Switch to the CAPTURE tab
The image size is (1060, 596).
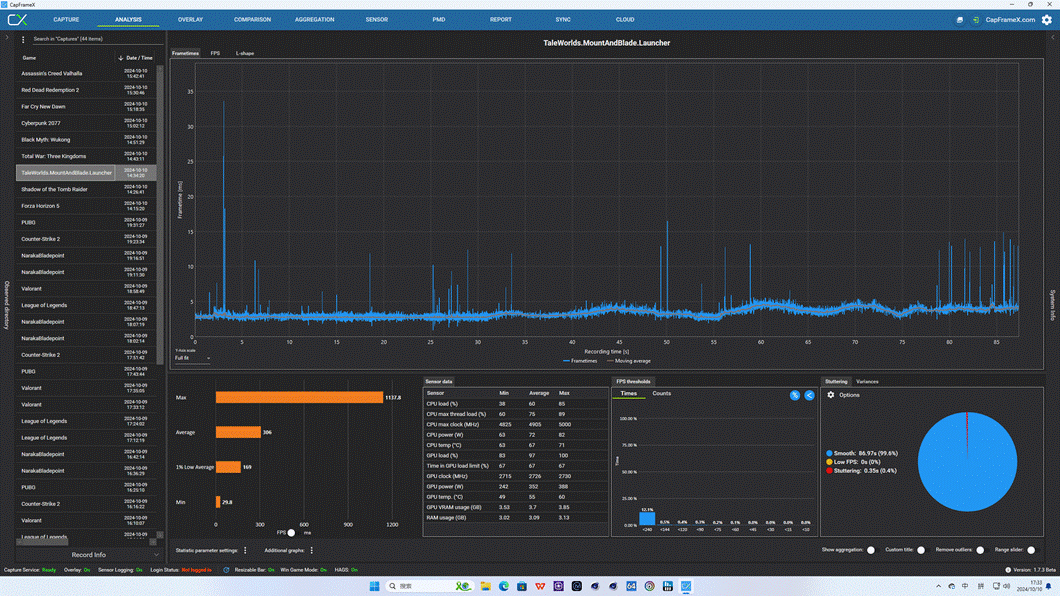[x=66, y=20]
